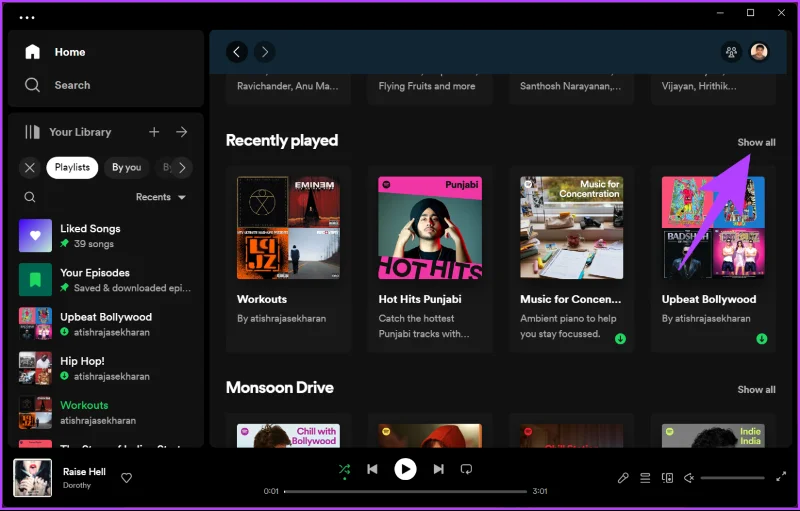This screenshot has height=511, width=800.
Task: Toggle repeat mode
Action: (x=466, y=469)
